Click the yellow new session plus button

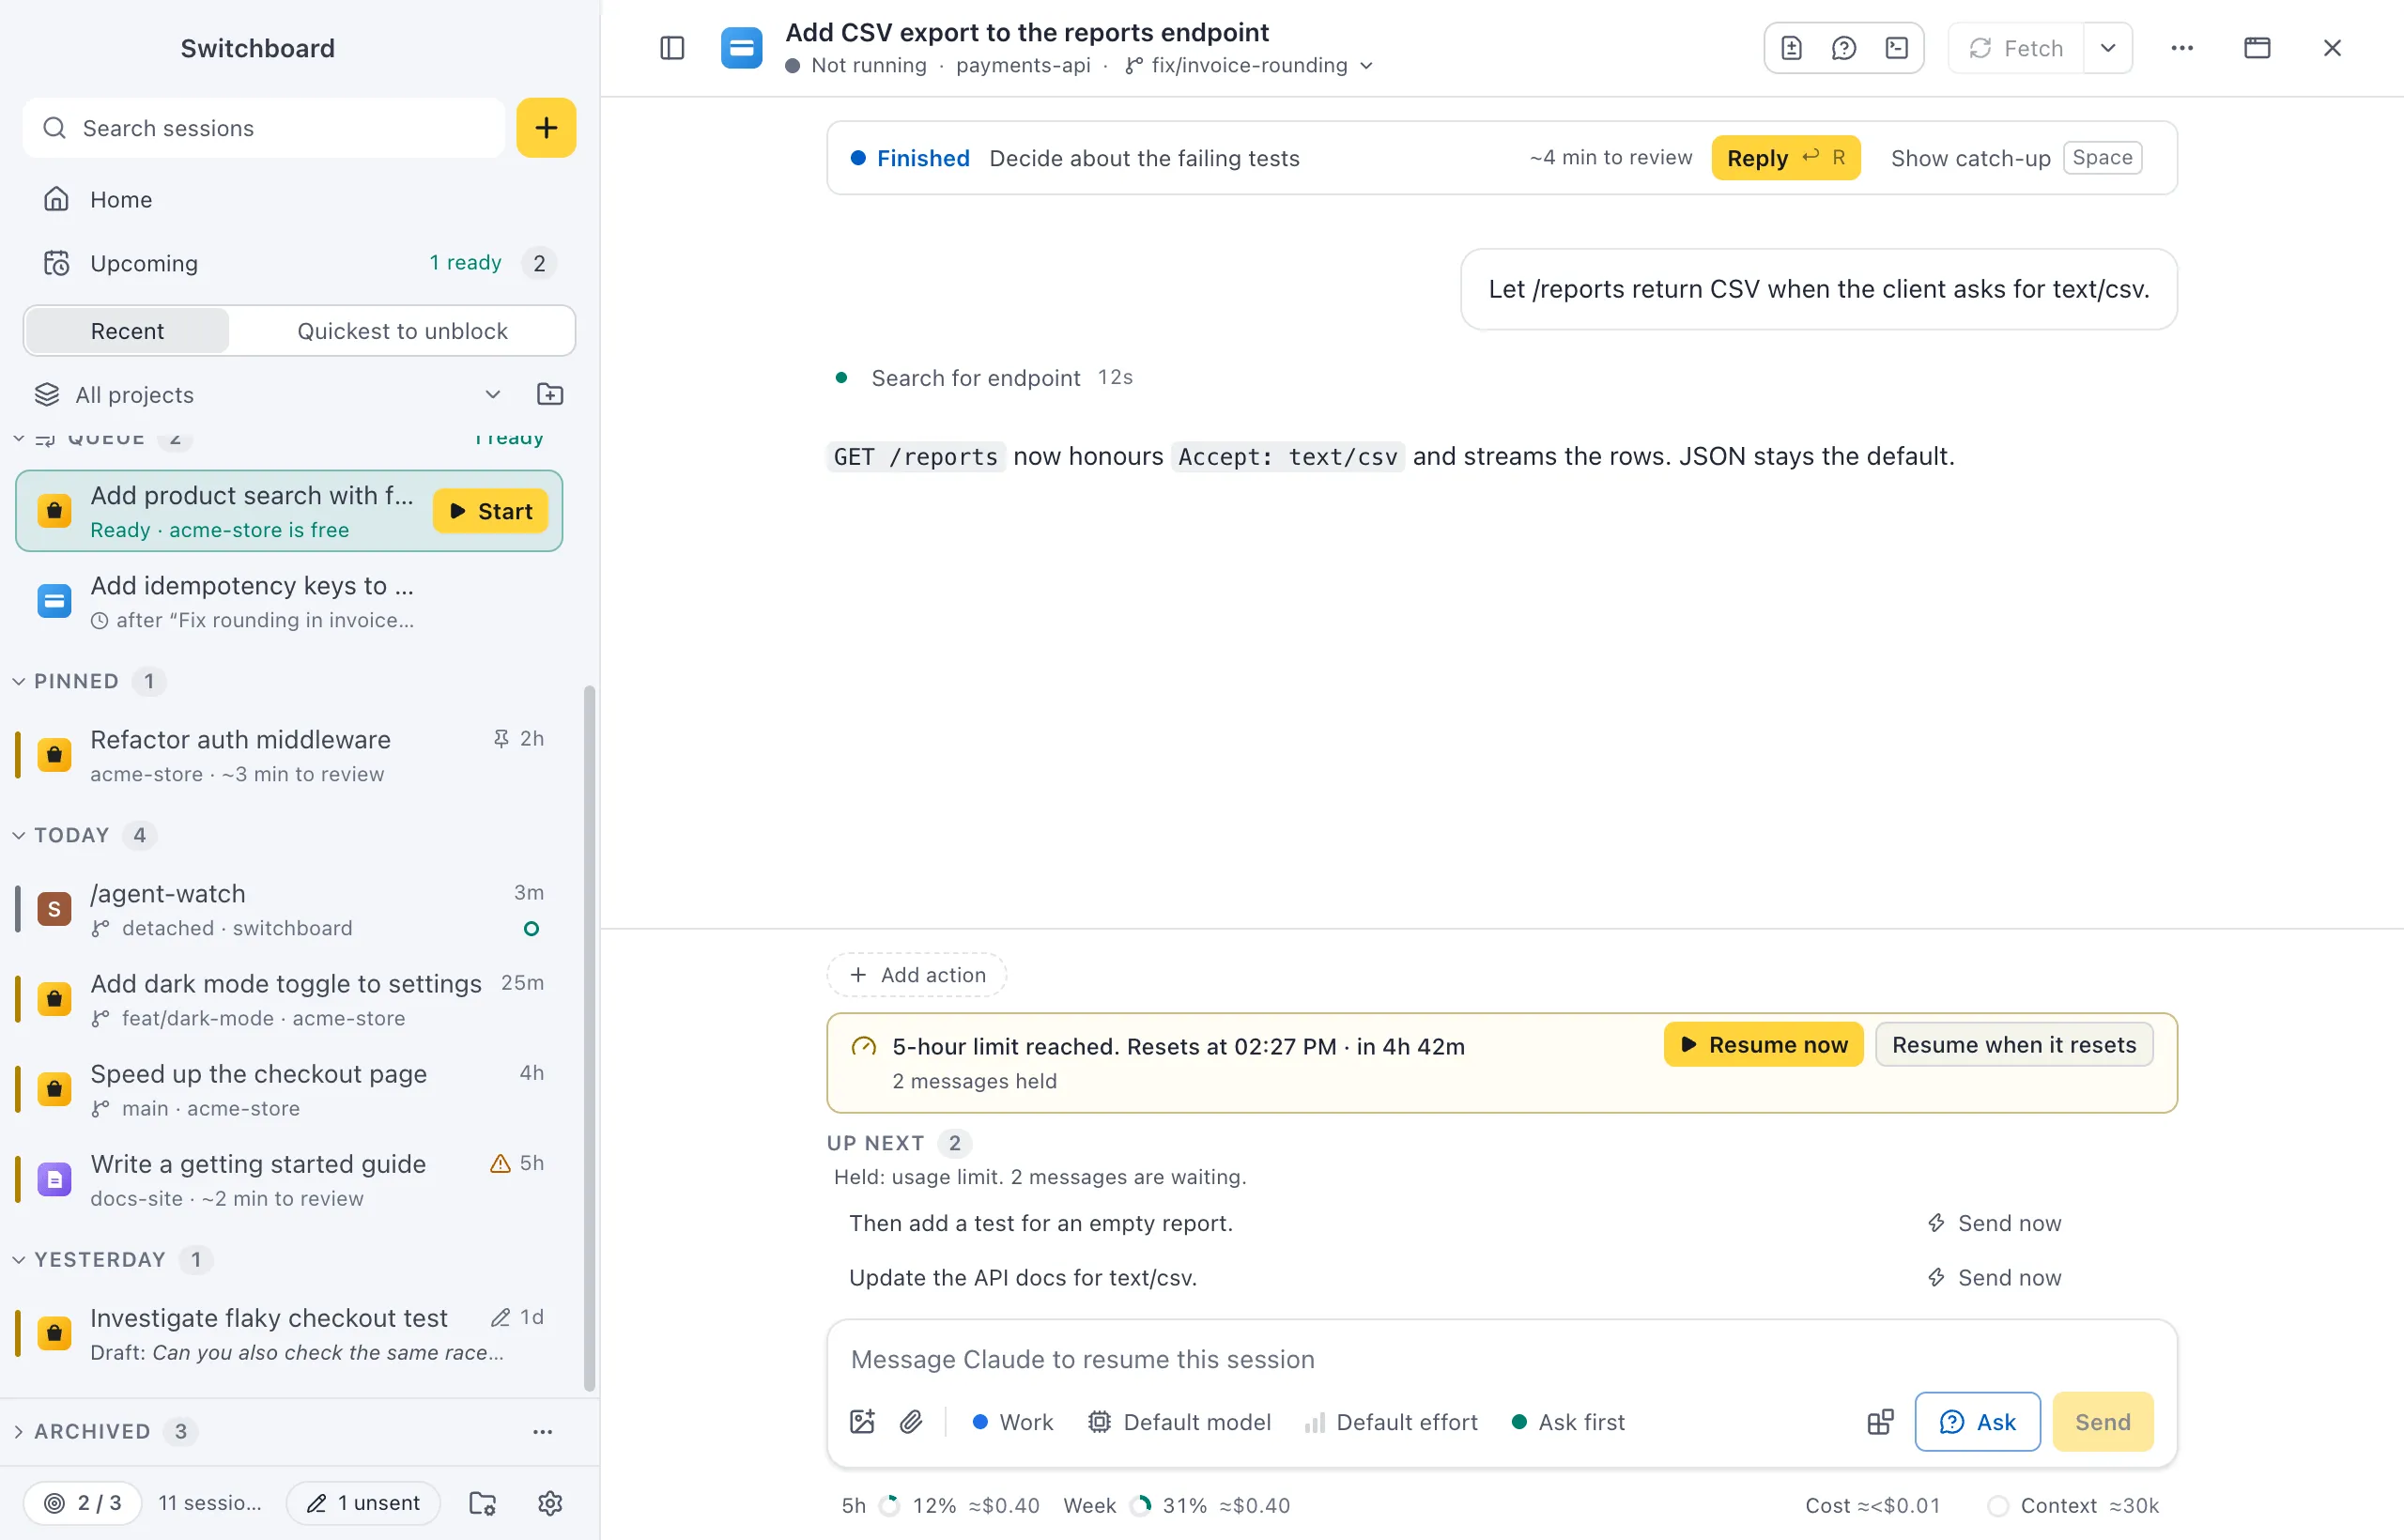coord(546,128)
